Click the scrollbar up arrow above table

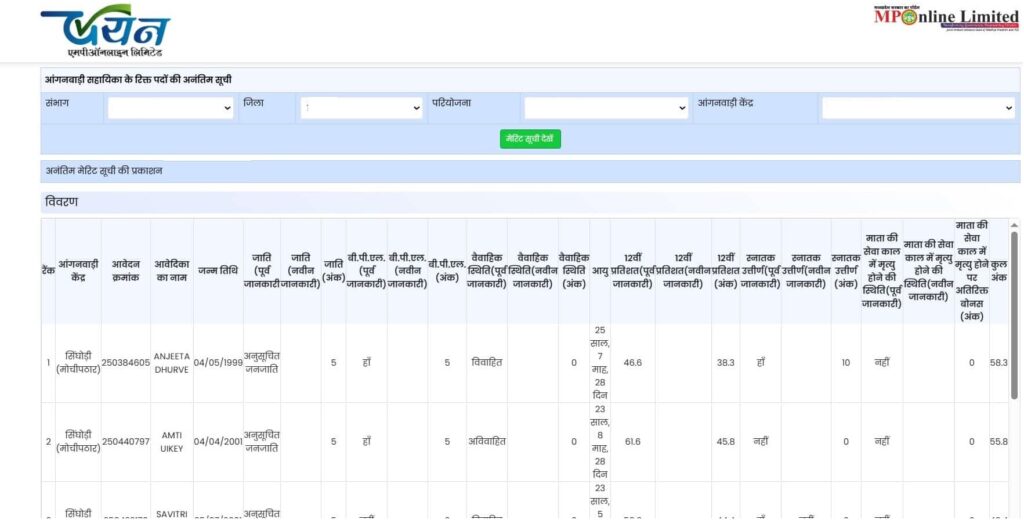[1014, 226]
